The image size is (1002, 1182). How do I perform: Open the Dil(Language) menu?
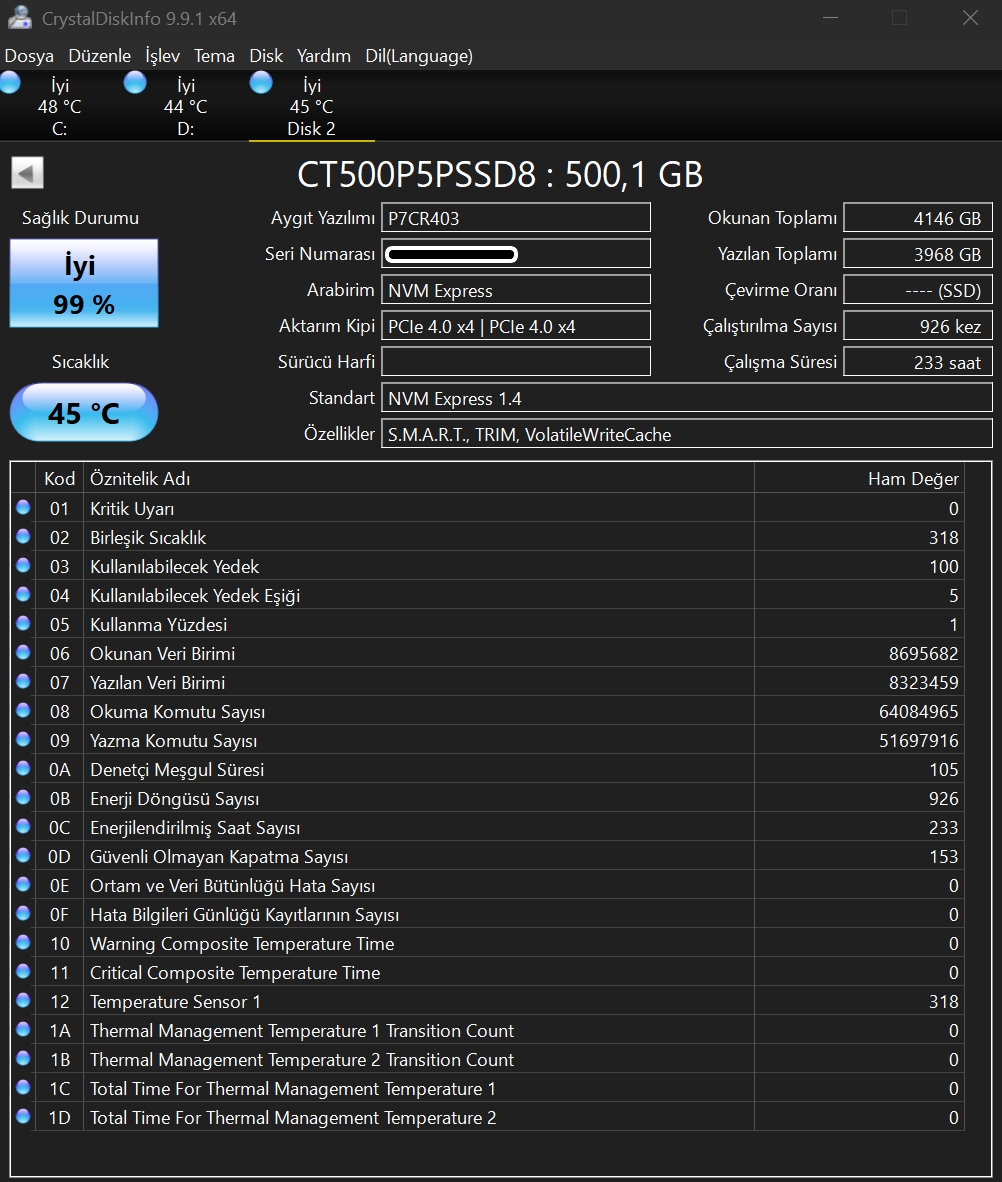[419, 56]
